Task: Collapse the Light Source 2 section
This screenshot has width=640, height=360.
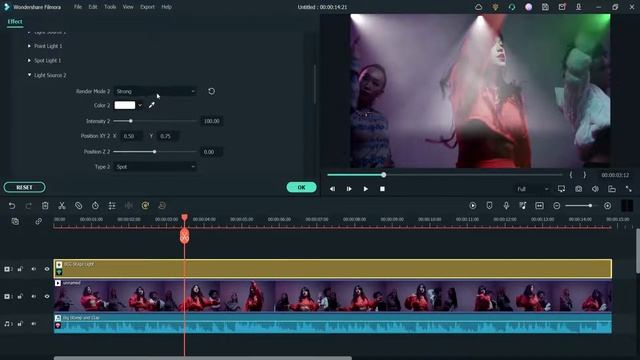Action: (x=29, y=75)
